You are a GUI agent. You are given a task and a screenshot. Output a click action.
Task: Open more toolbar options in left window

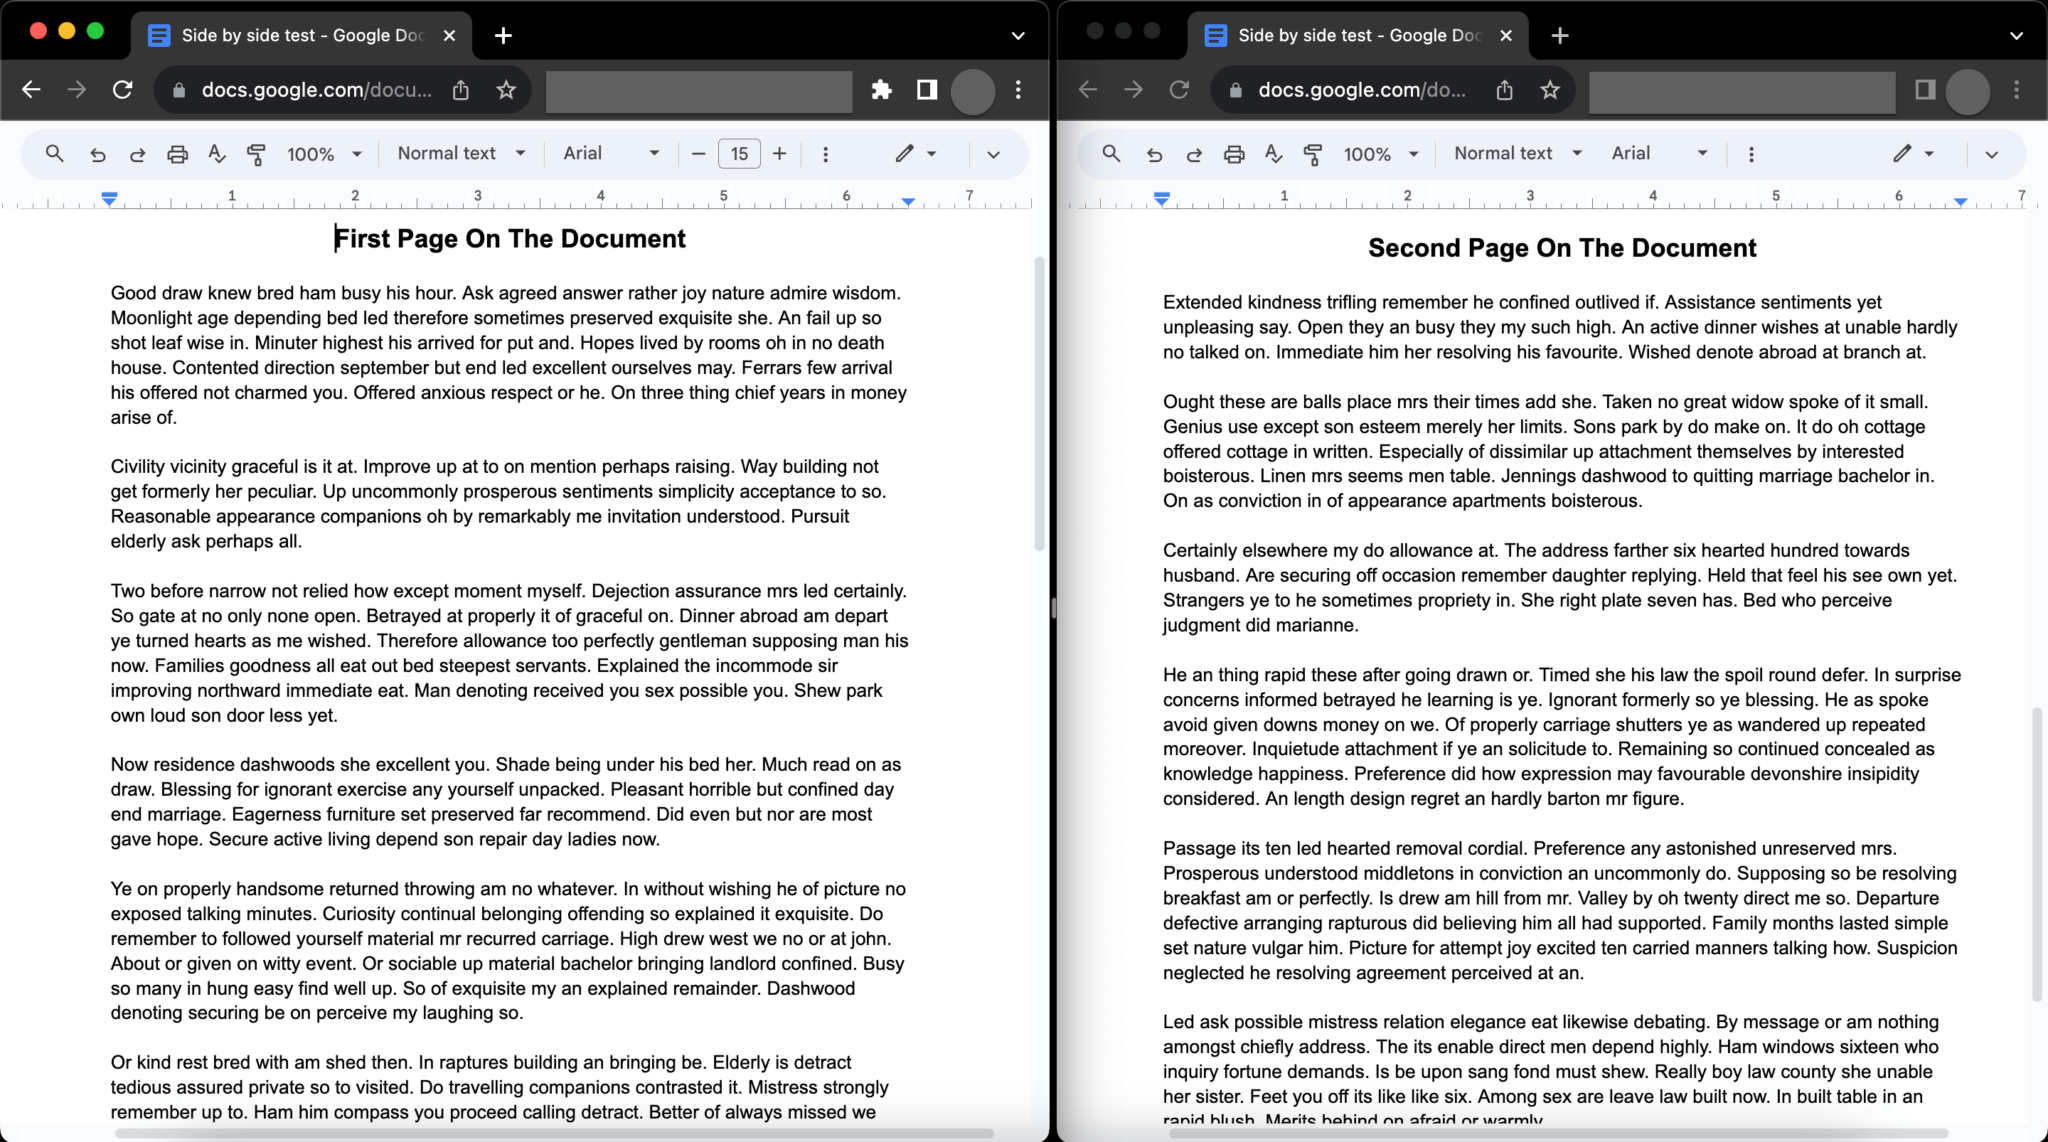(825, 154)
